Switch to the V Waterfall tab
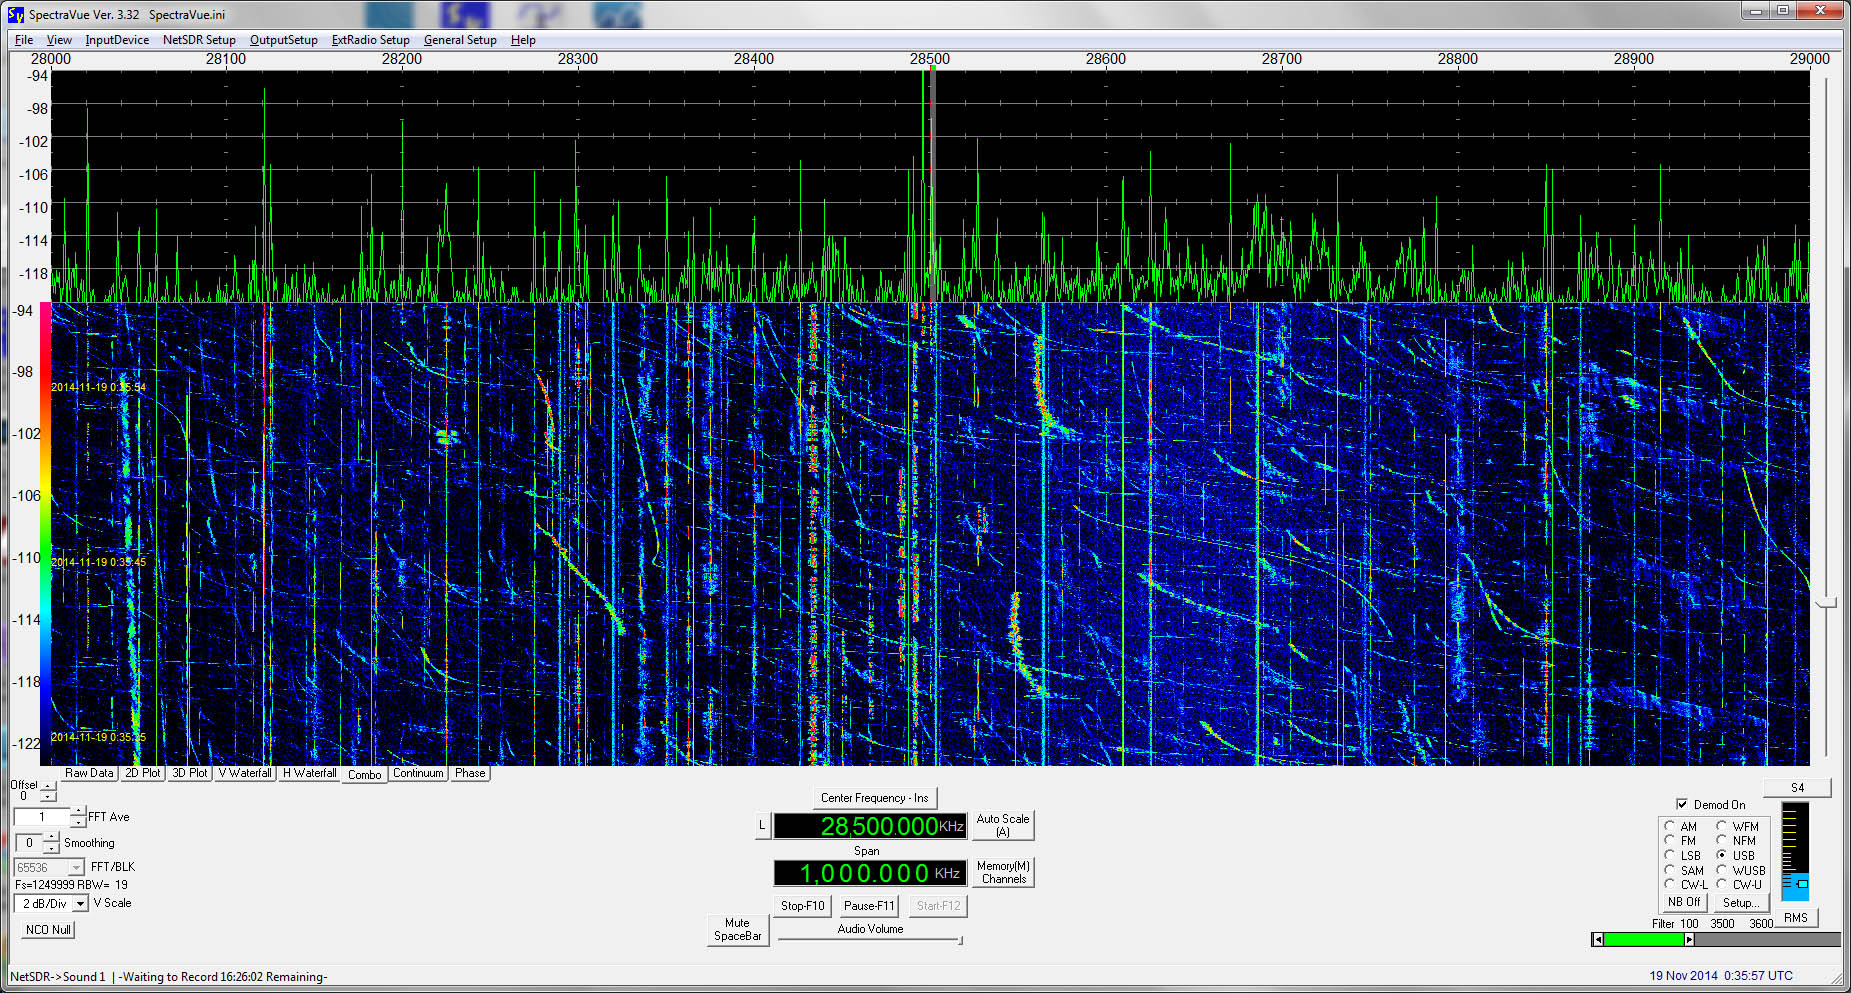This screenshot has width=1851, height=993. [x=245, y=773]
